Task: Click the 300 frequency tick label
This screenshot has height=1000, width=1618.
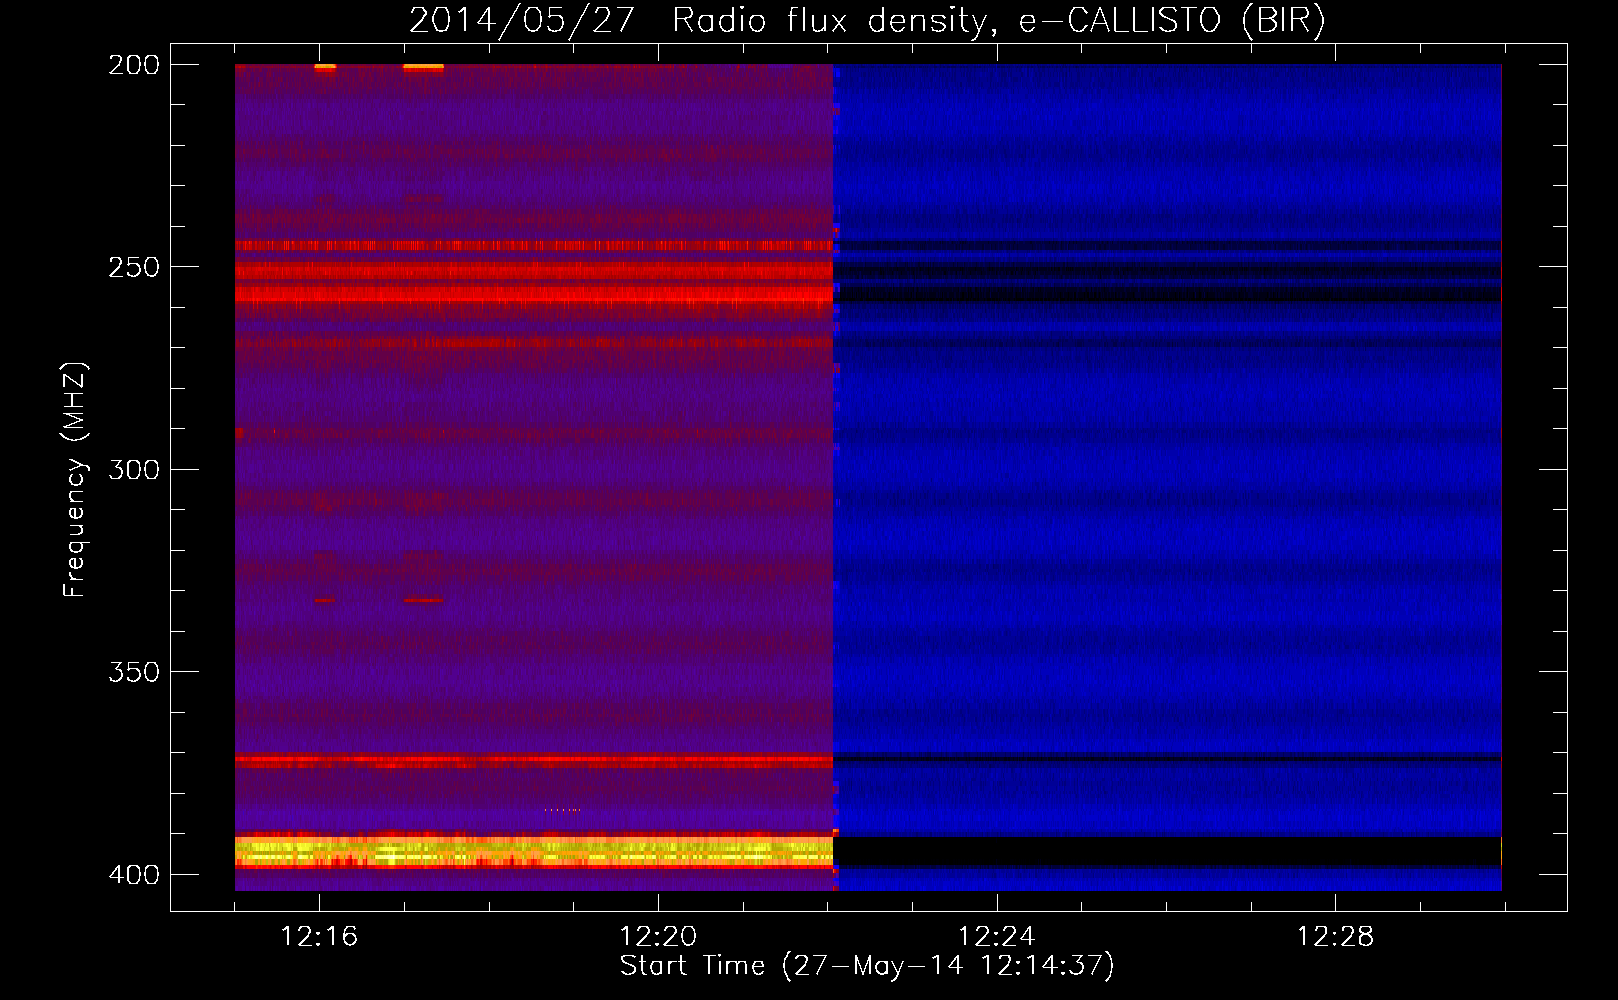Action: pos(134,469)
